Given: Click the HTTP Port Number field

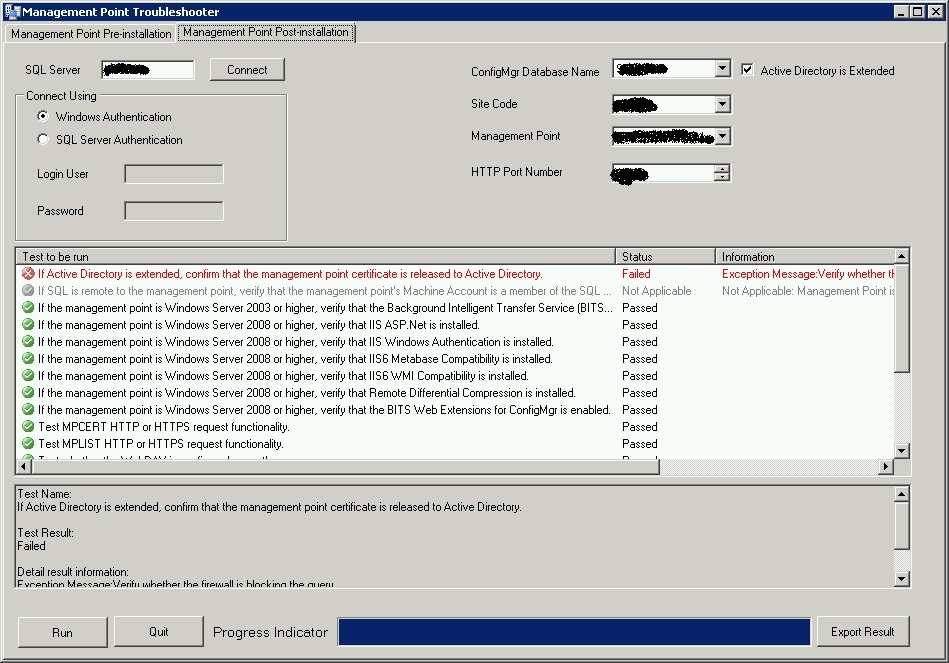Looking at the screenshot, I should 663,173.
